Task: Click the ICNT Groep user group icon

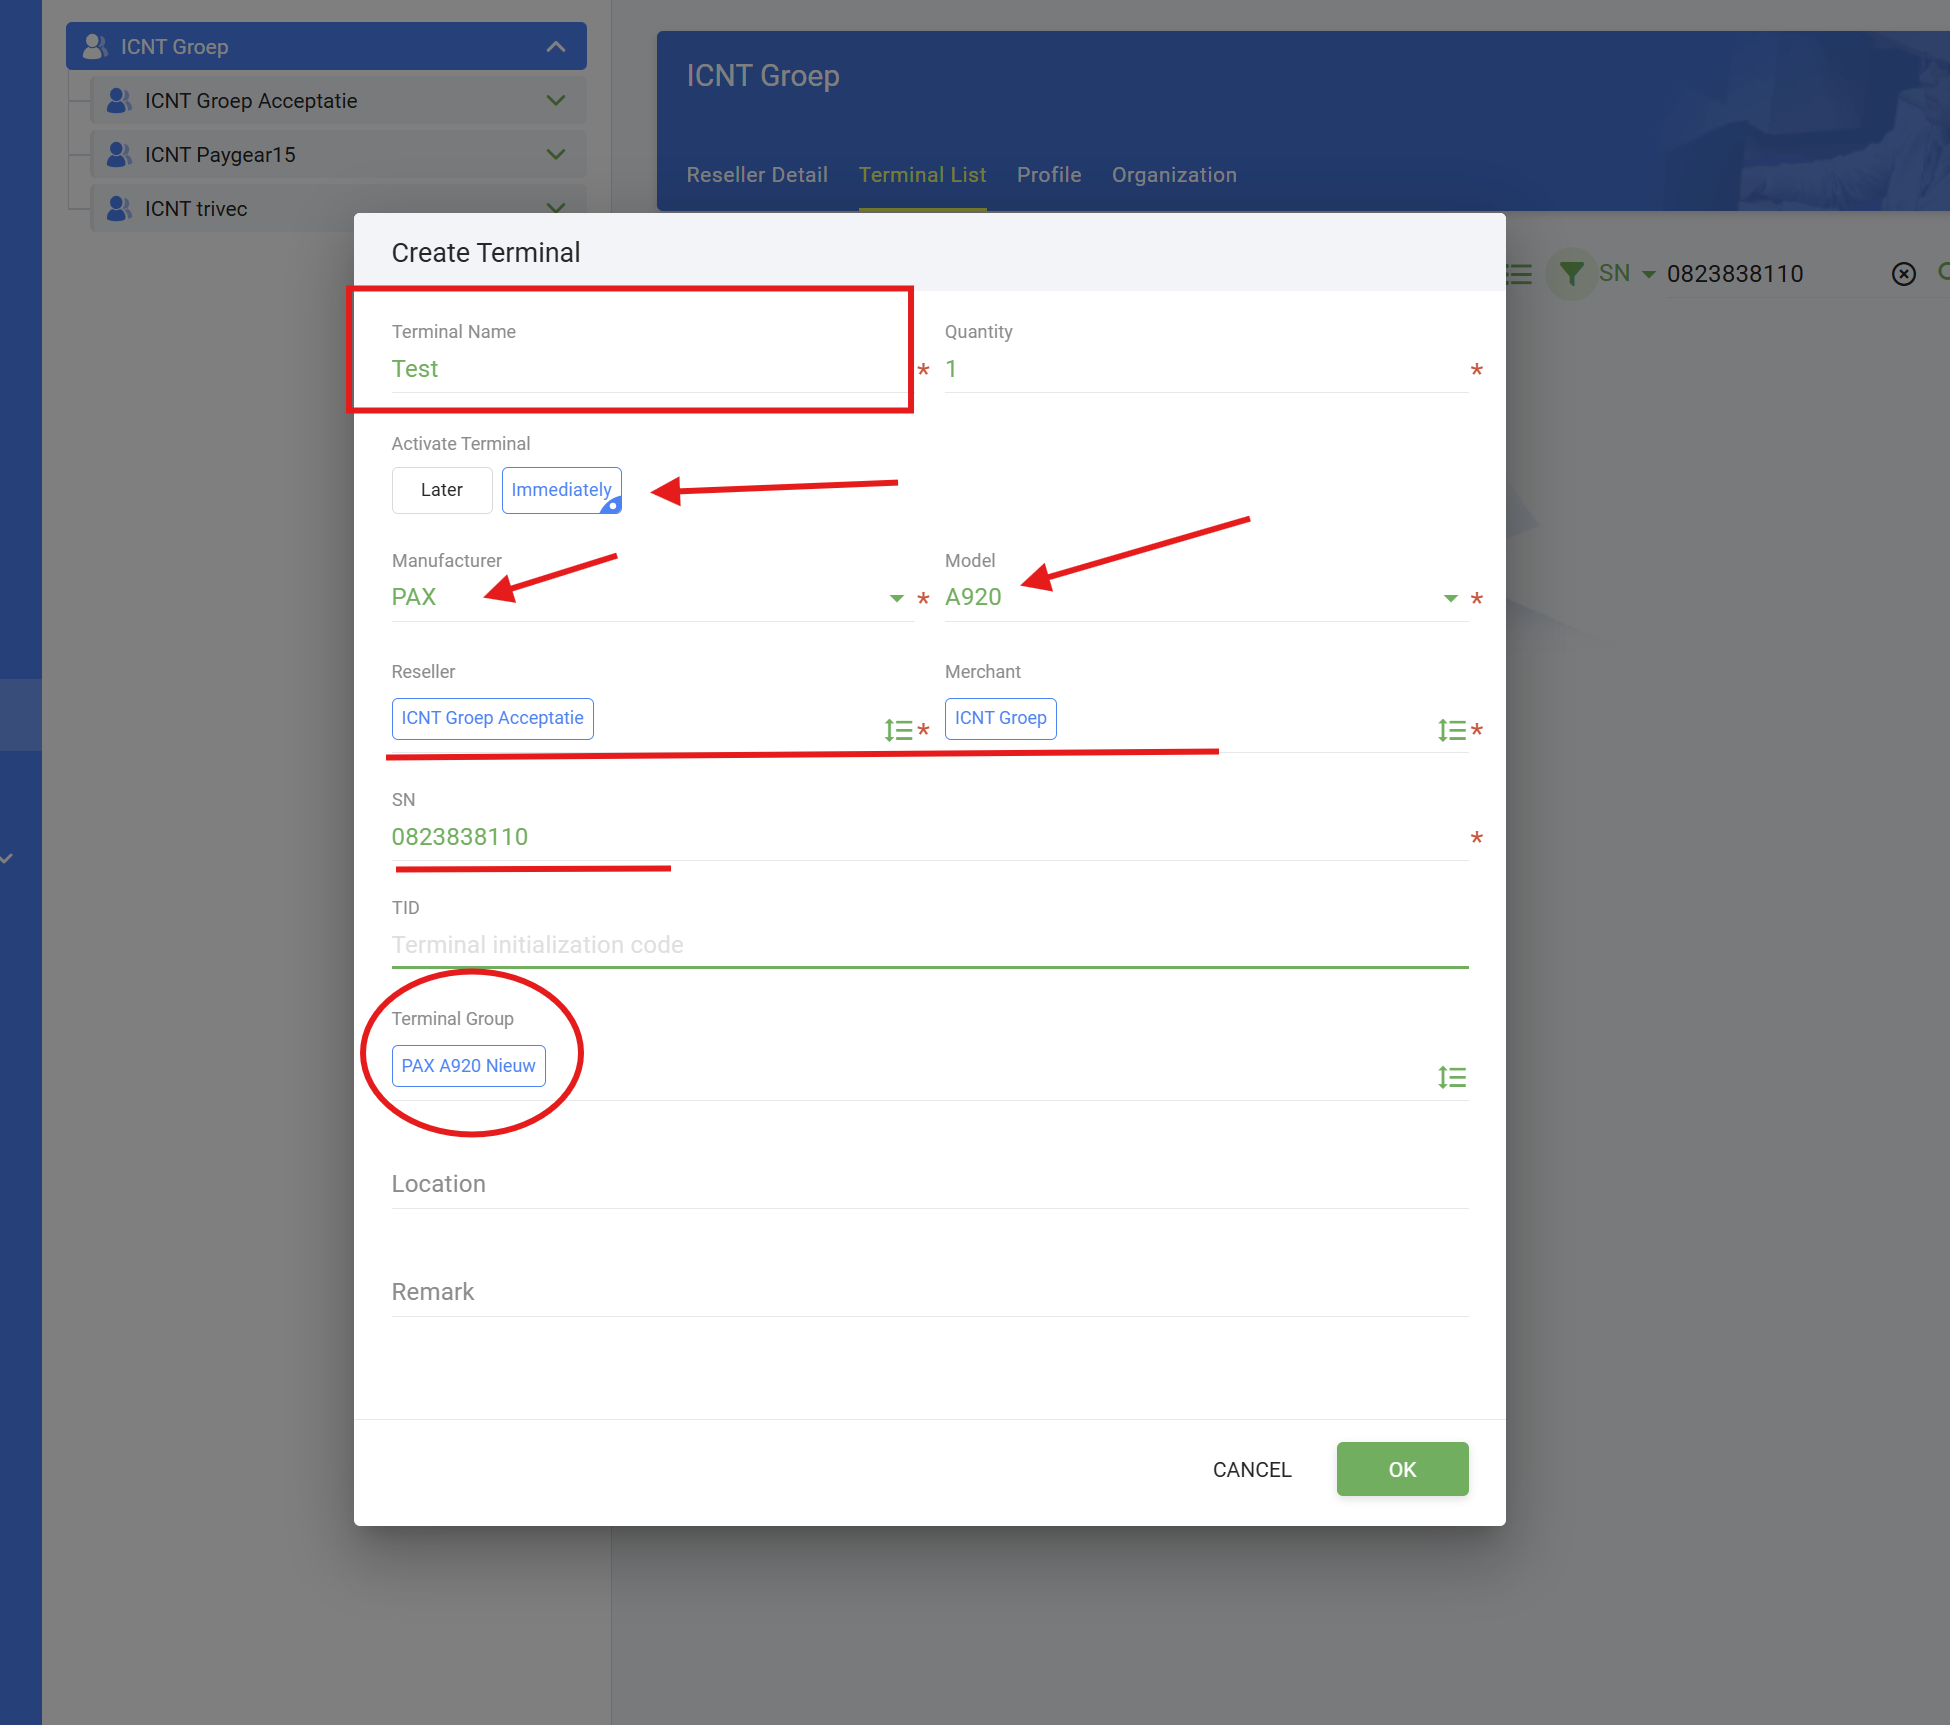Action: [x=95, y=46]
